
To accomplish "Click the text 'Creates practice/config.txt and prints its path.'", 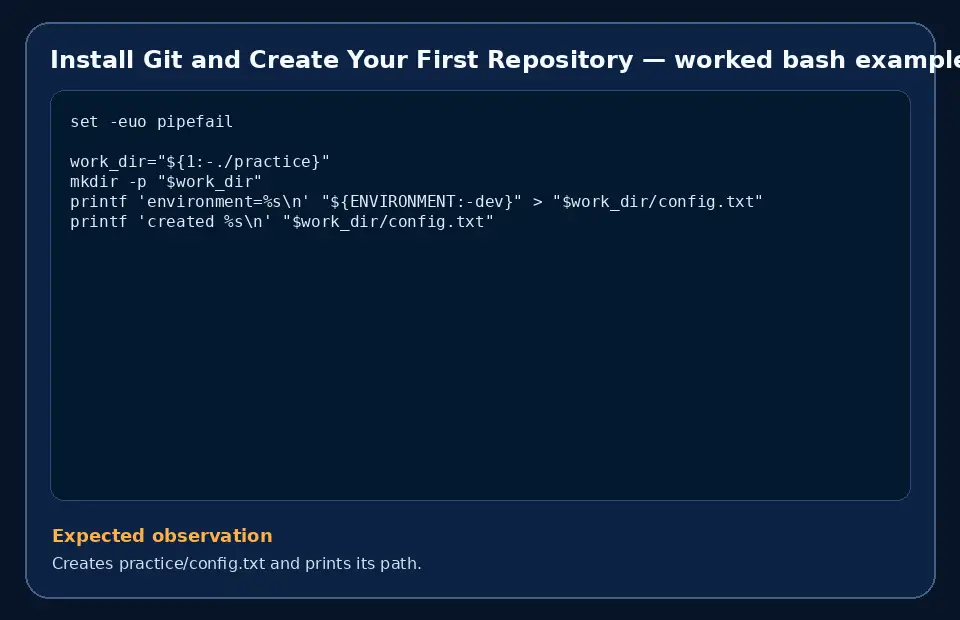I will (x=237, y=563).
